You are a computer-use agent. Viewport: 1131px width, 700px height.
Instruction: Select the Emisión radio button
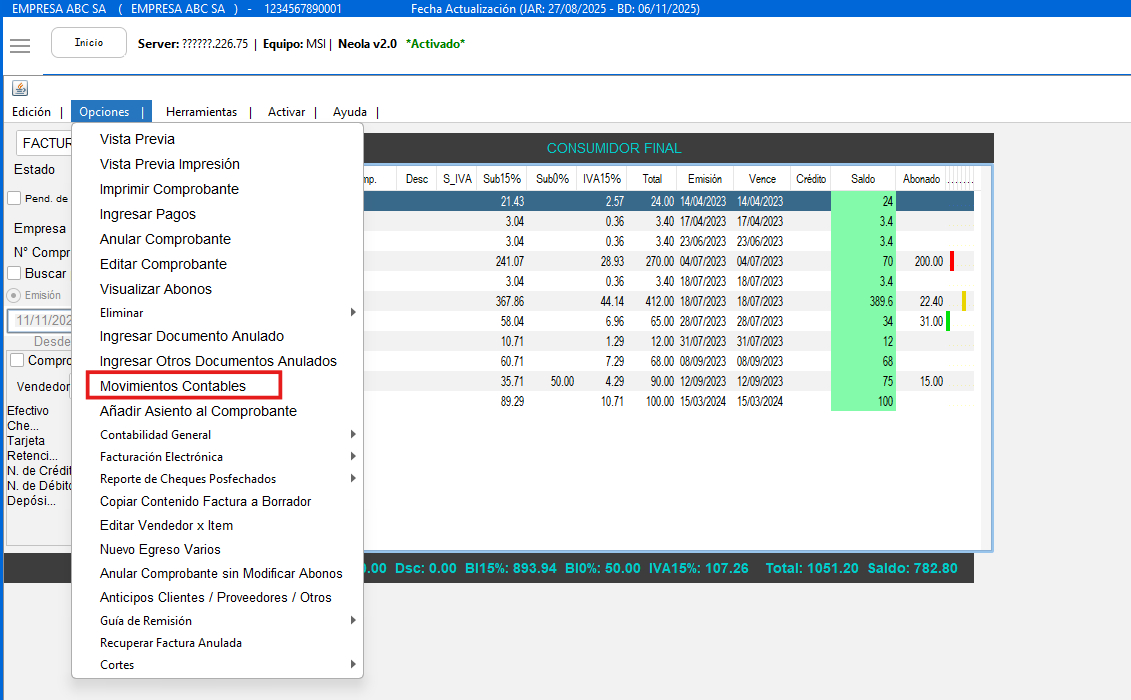(x=14, y=295)
